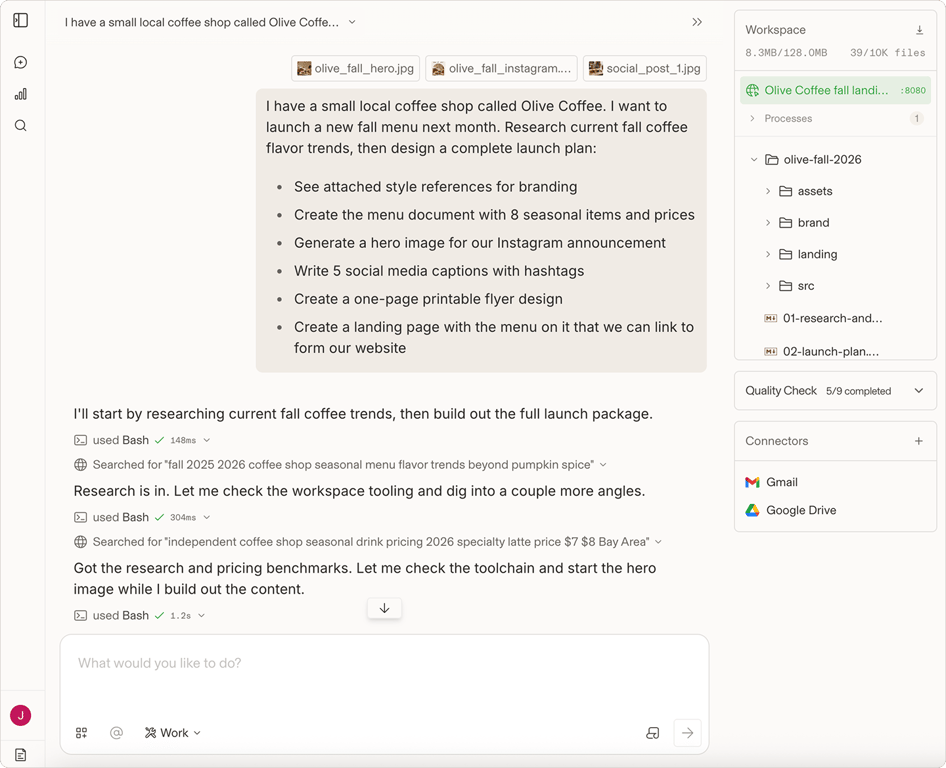
Task: Click the 39/10K files counter
Action: pyautogui.click(x=887, y=53)
